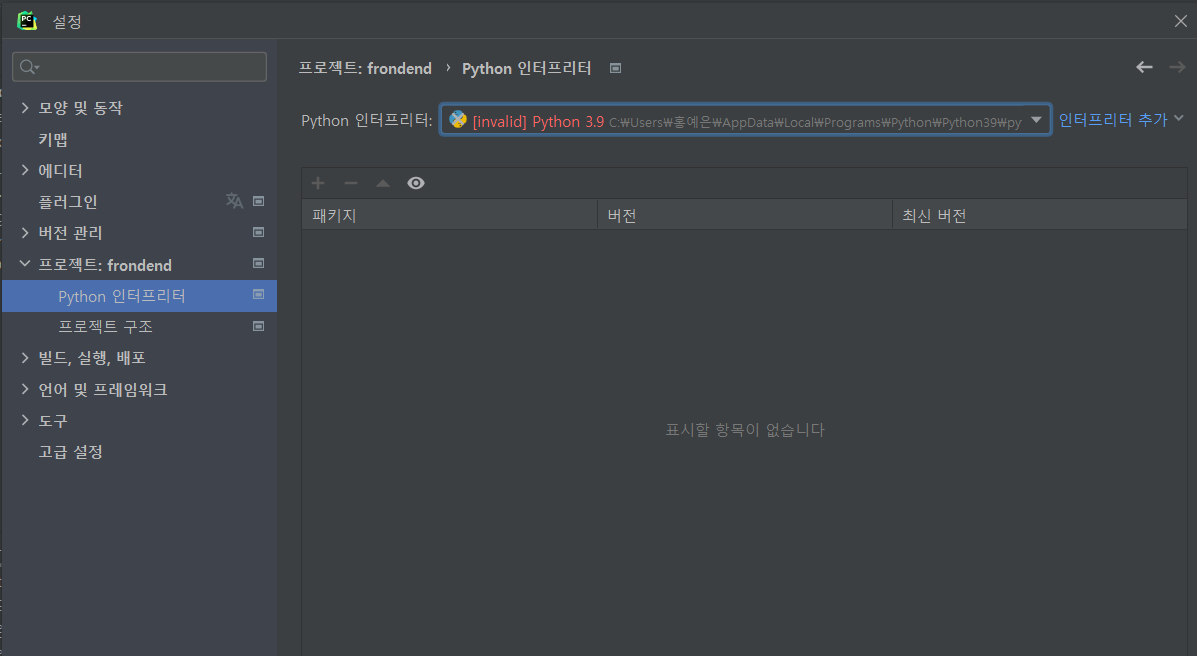This screenshot has height=656, width=1197.
Task: Sort by 버전 column header
Action: tap(745, 215)
